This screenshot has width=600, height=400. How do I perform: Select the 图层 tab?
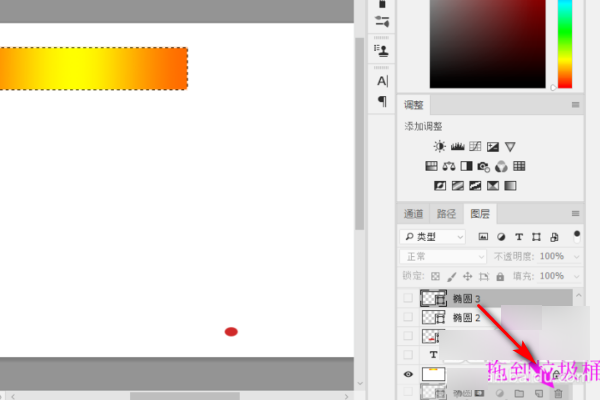480,214
